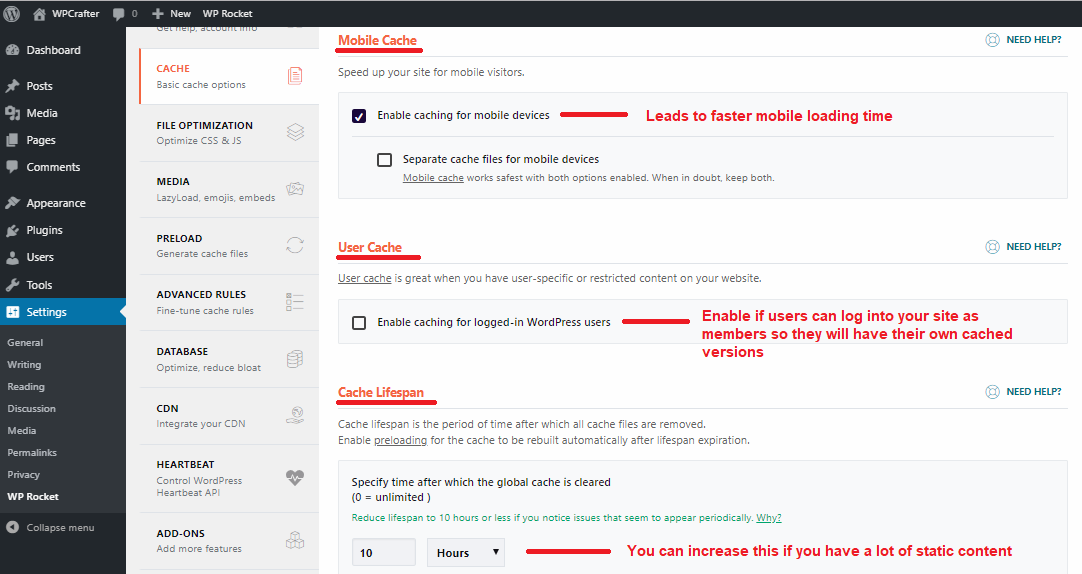1082x574 pixels.
Task: Click the Tools wrench icon
Action: point(12,285)
